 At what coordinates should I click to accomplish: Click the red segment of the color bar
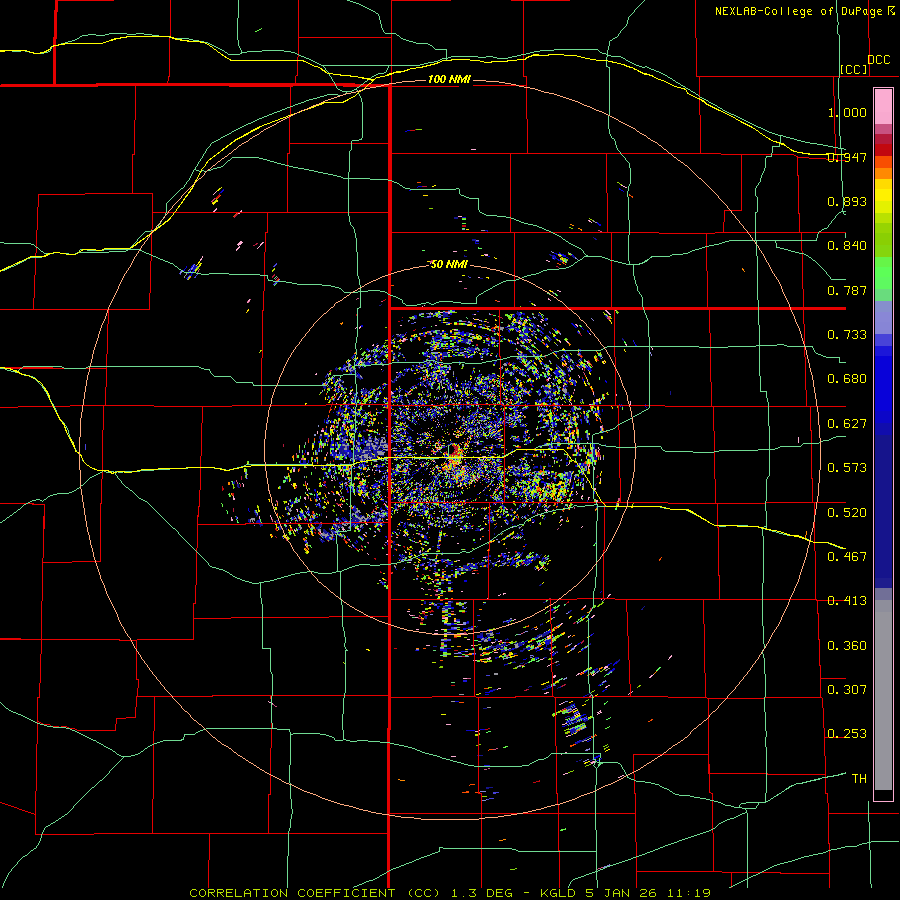click(883, 150)
